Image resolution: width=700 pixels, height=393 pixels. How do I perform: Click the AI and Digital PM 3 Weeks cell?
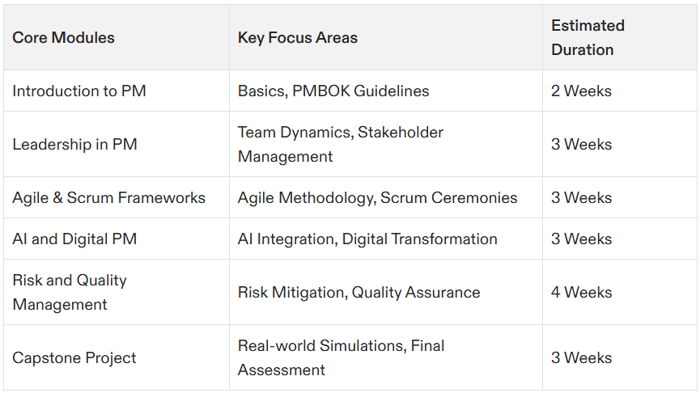pos(620,238)
